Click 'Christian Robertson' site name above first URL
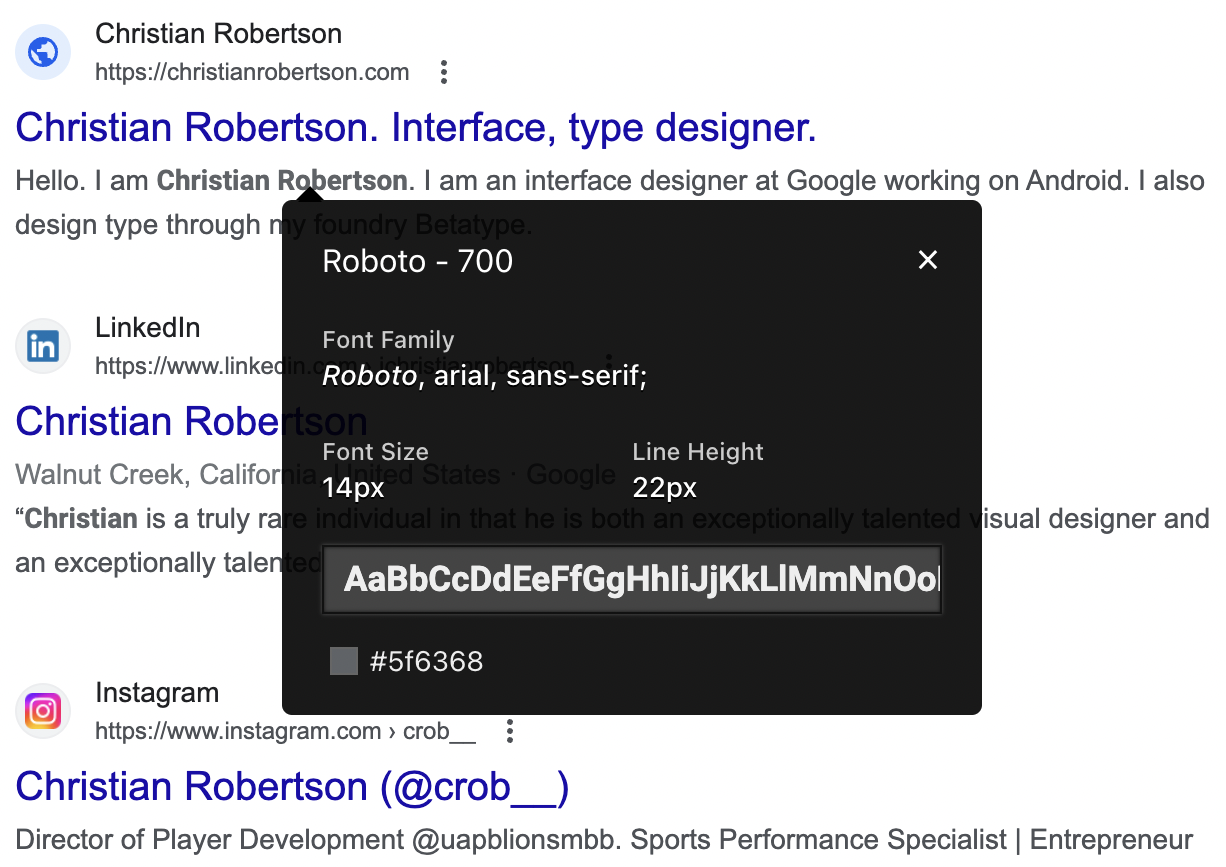The width and height of the screenshot is (1226, 867). point(218,34)
